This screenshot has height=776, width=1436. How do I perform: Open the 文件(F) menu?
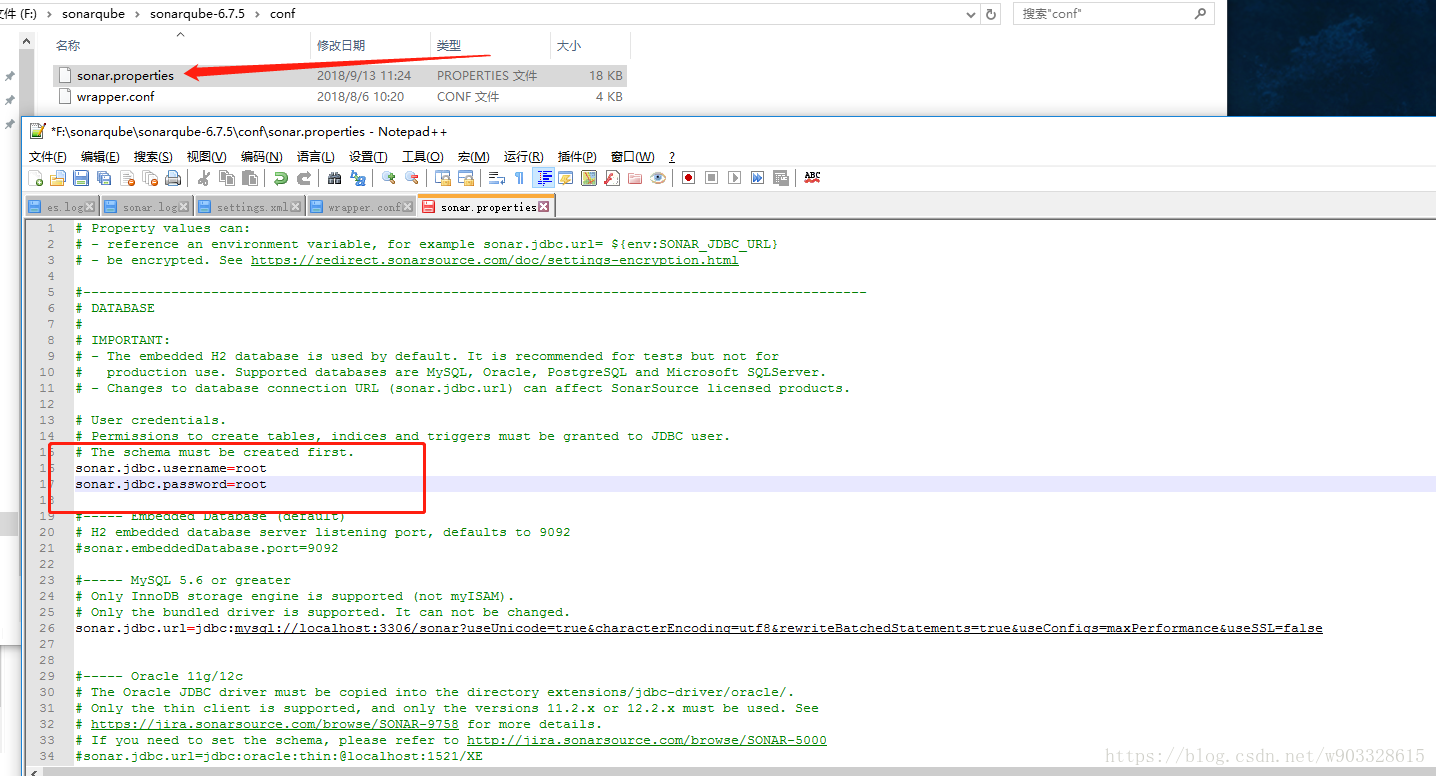click(x=48, y=157)
